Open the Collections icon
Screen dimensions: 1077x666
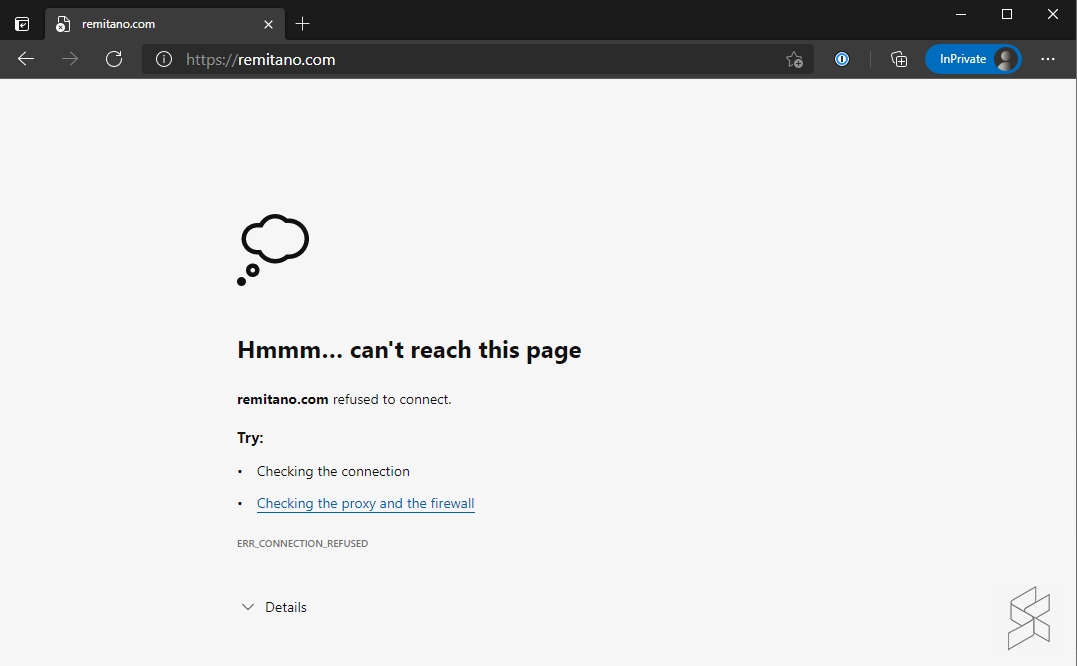coord(899,59)
